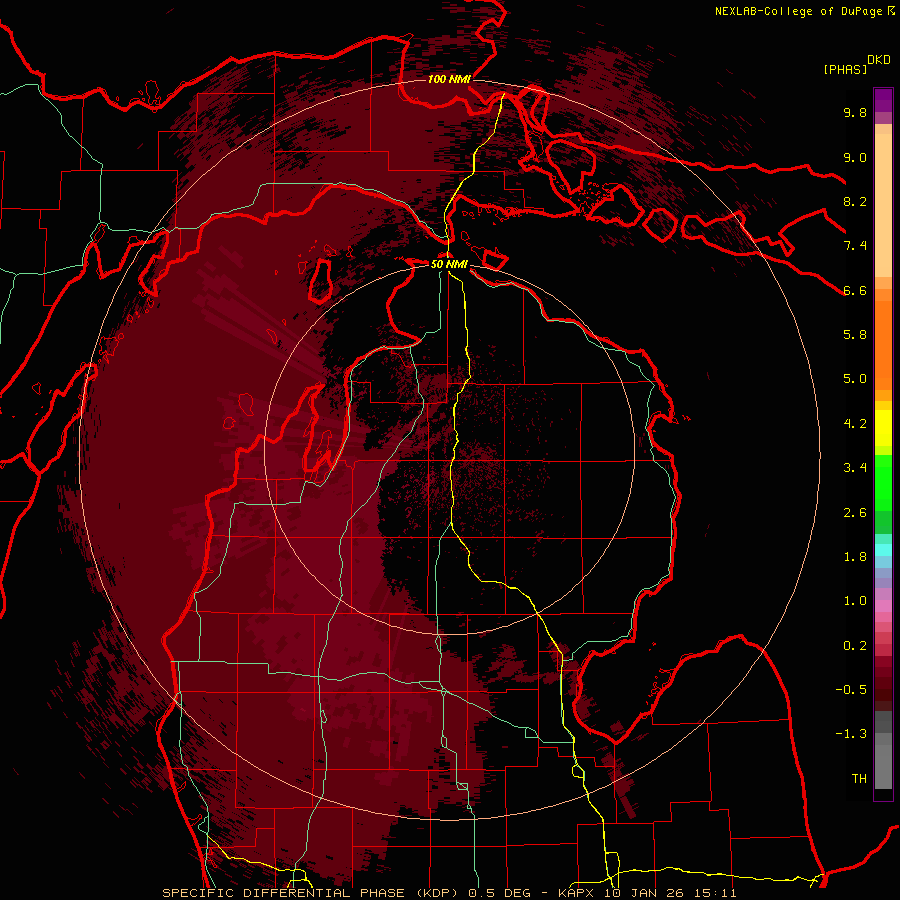Select the 2.6 scale value
Screen dimensions: 900x900
click(x=855, y=513)
